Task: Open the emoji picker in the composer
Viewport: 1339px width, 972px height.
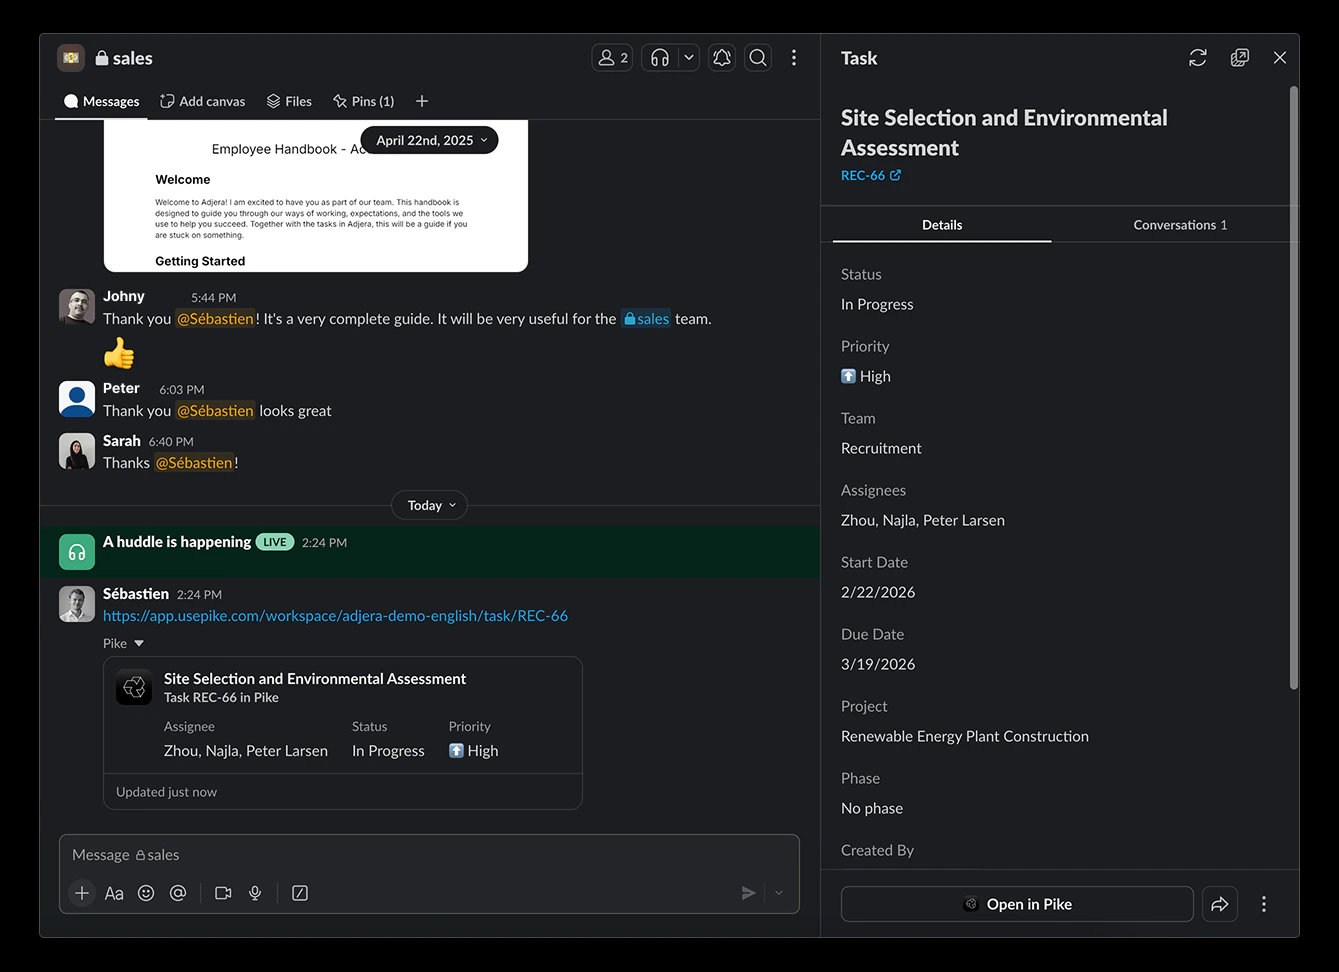Action: point(146,893)
